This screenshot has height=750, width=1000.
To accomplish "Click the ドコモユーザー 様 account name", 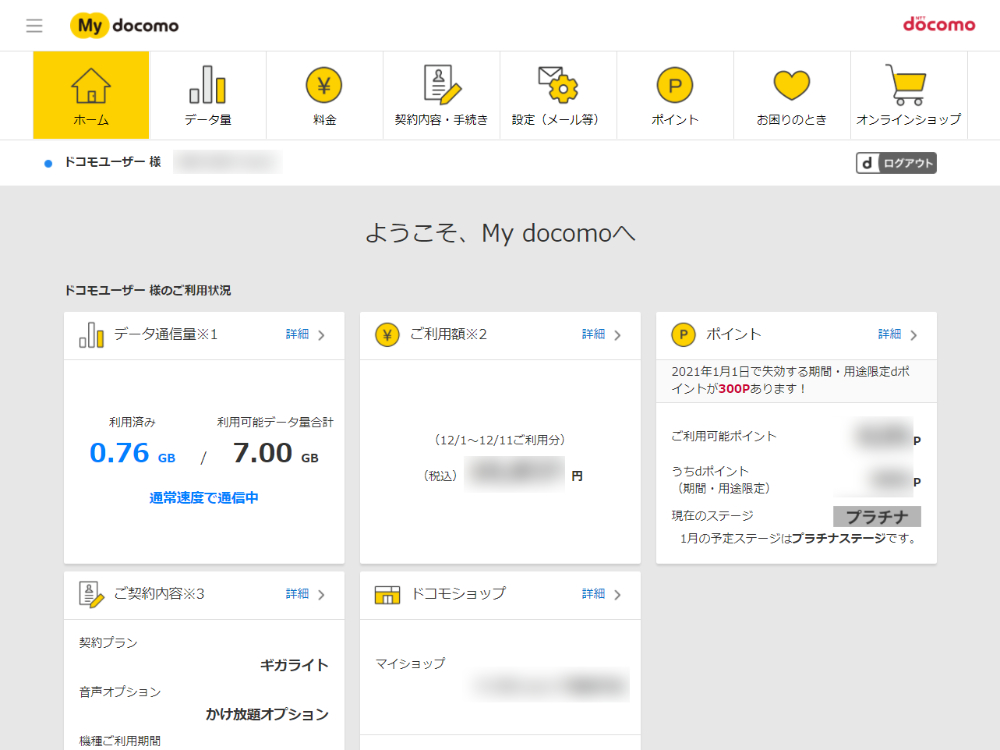I will 112,162.
